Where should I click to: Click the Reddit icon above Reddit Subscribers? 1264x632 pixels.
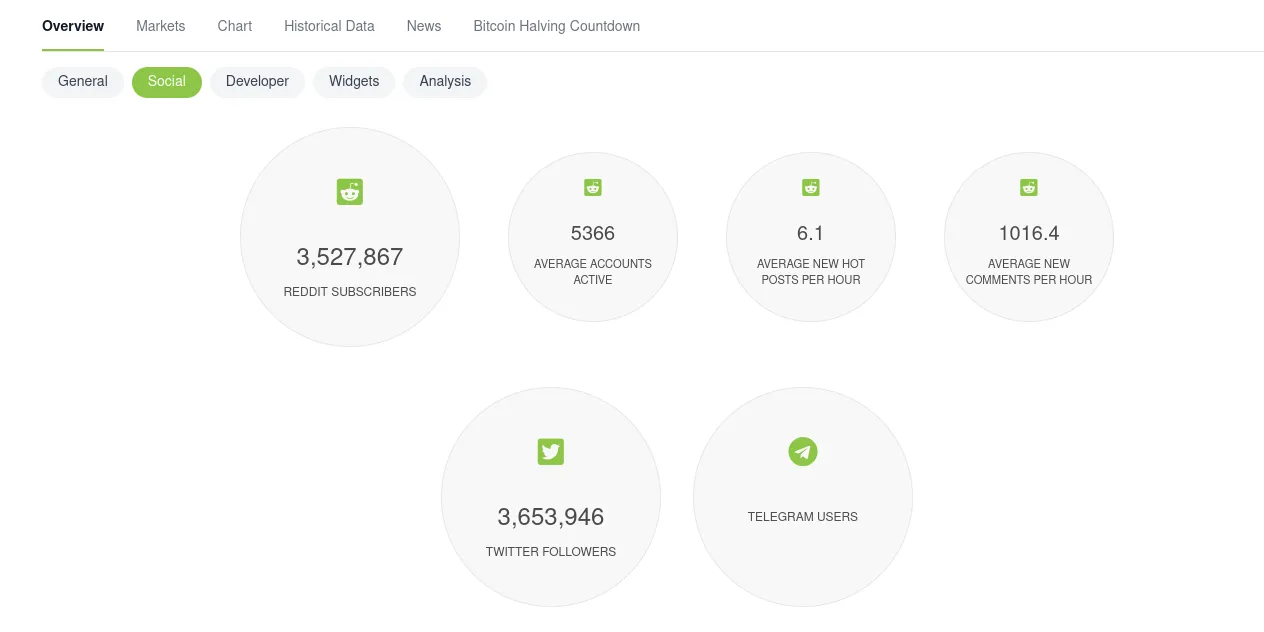click(350, 192)
